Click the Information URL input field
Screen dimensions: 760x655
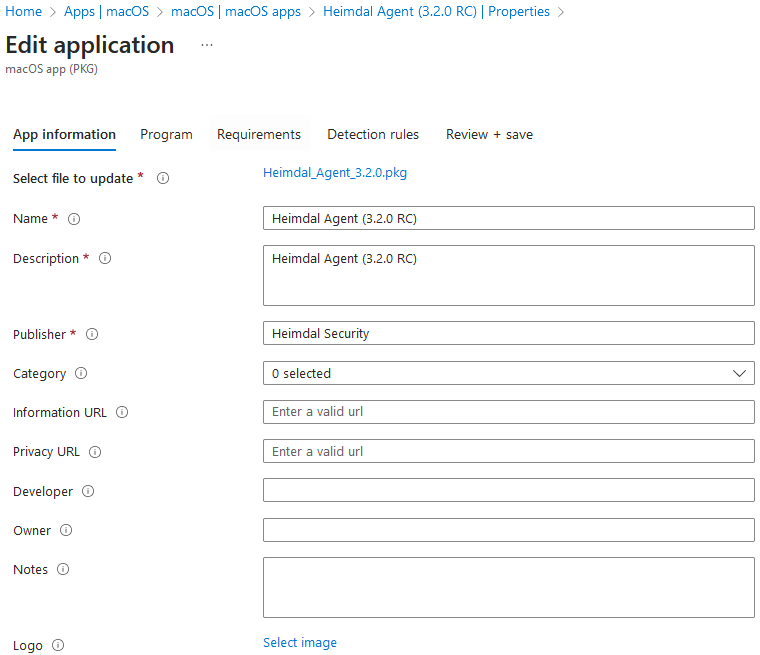[x=508, y=412]
